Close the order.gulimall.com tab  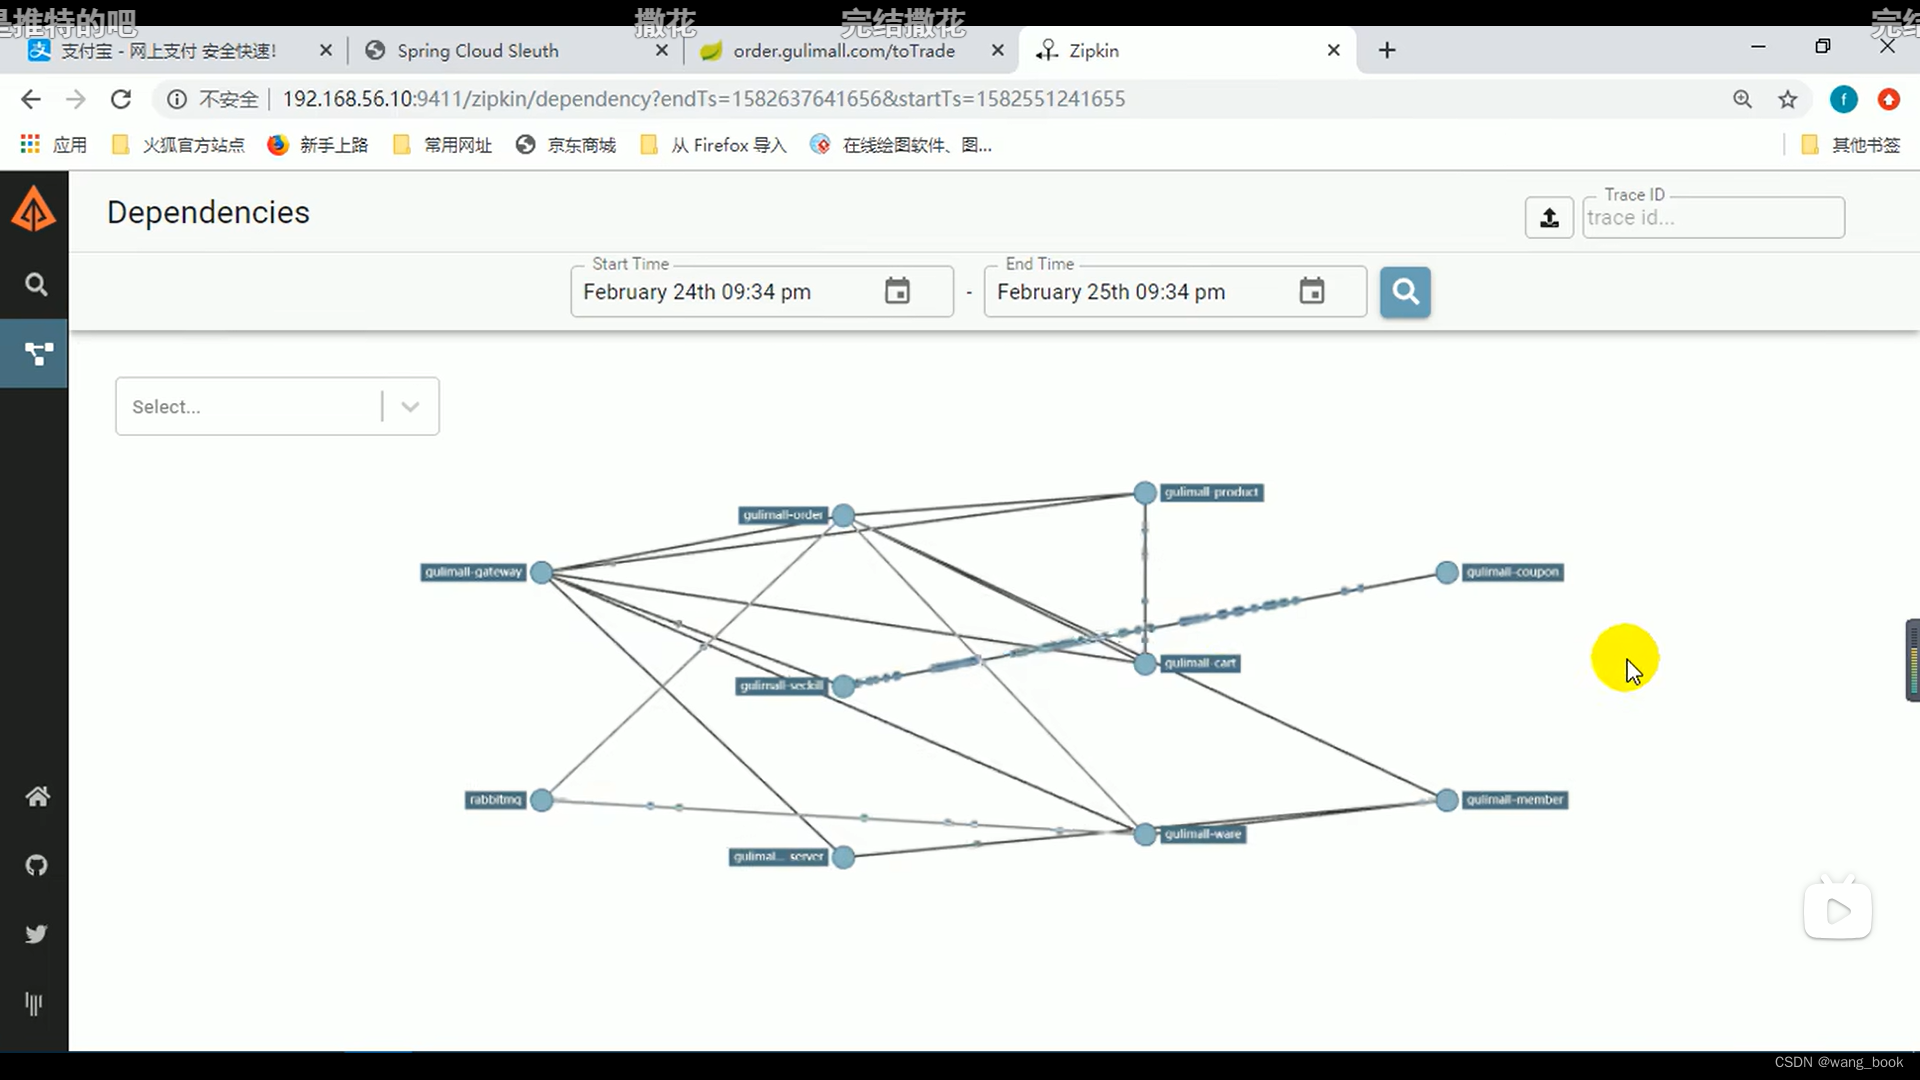pyautogui.click(x=997, y=50)
